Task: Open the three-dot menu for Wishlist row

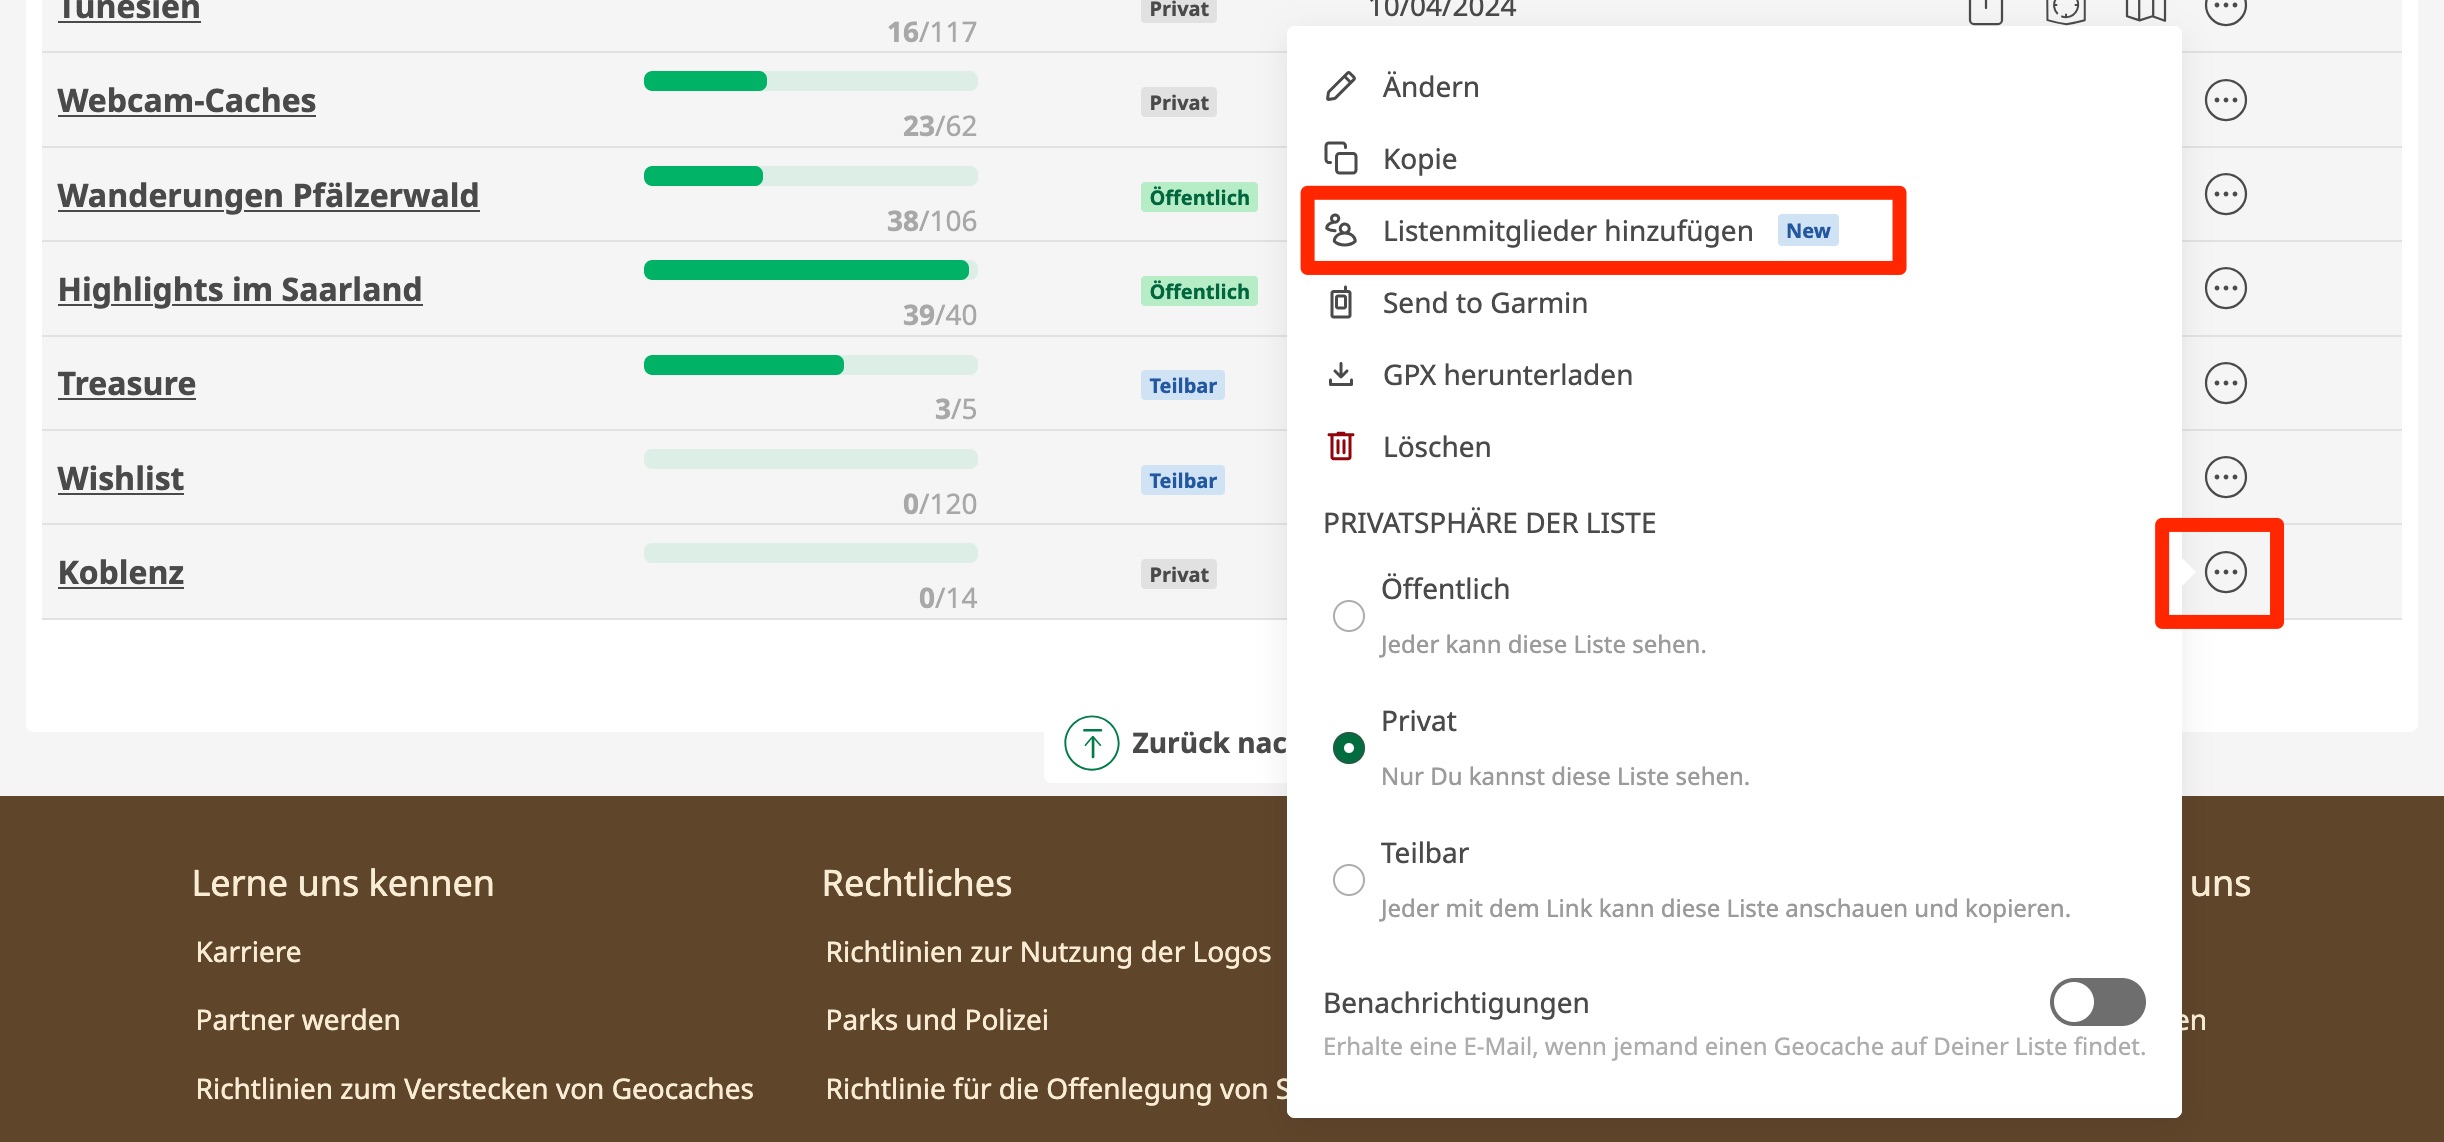Action: coord(2225,477)
